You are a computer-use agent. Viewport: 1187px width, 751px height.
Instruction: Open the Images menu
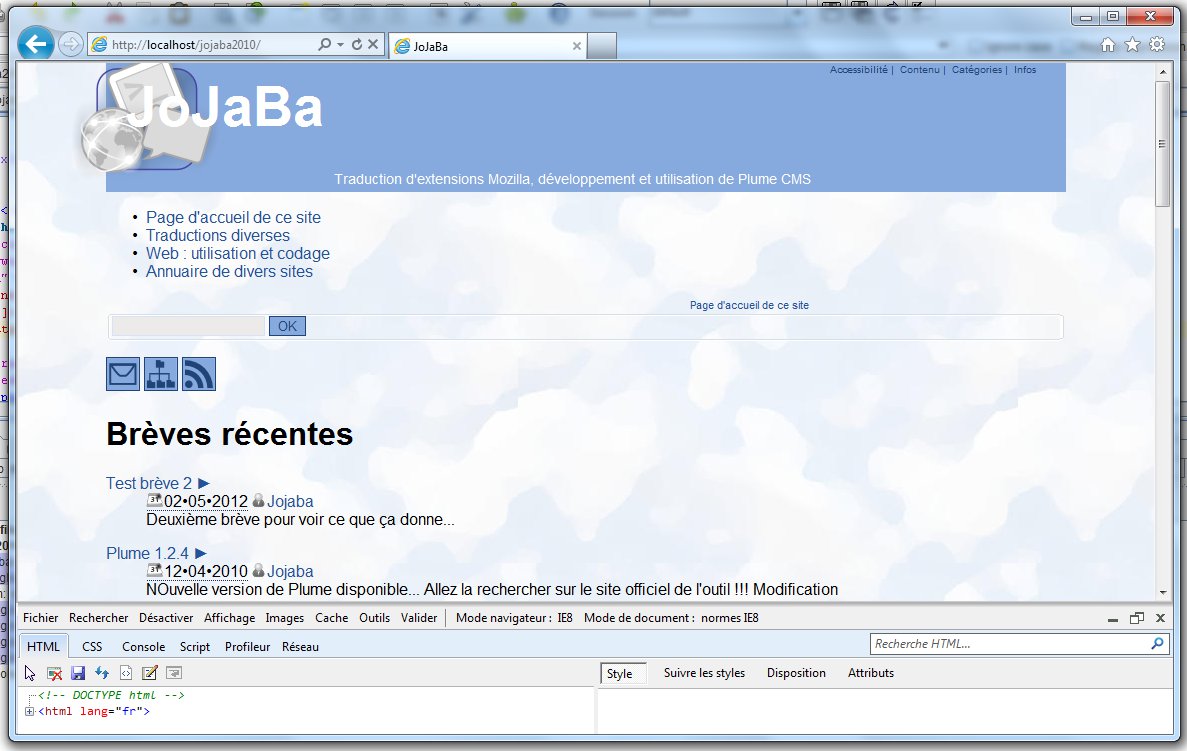pos(285,618)
